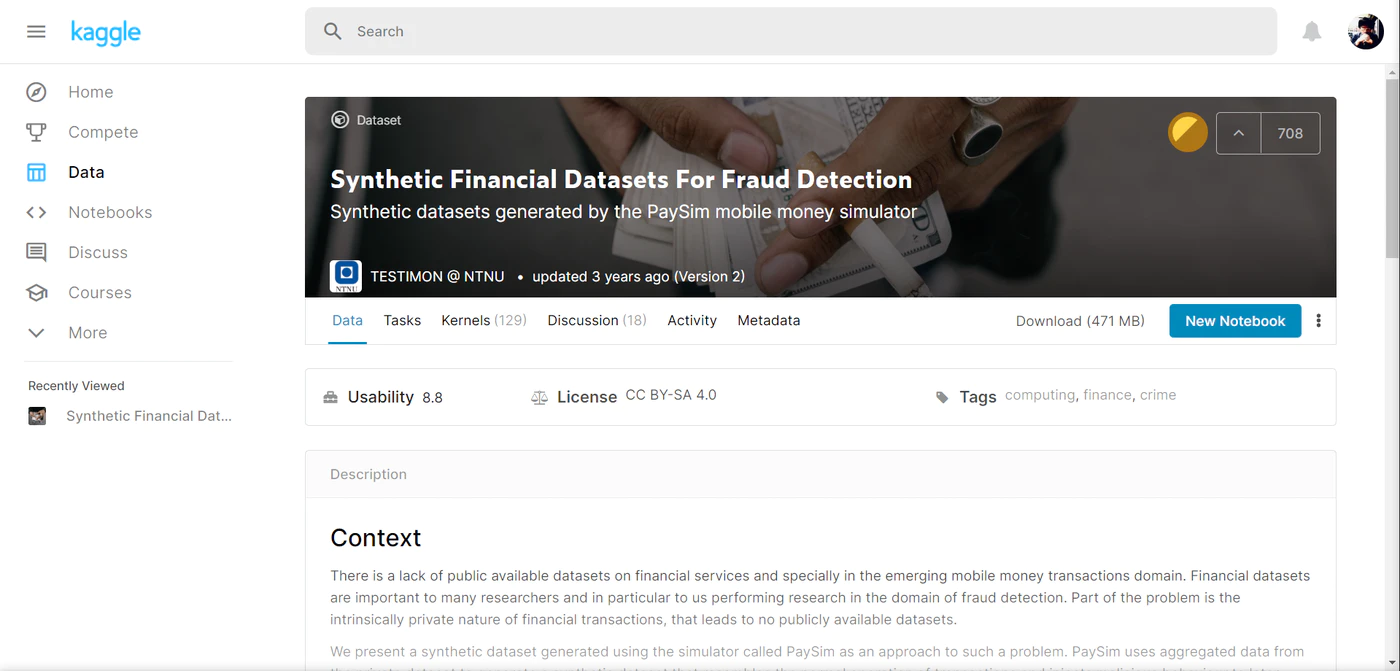Click the New Notebook button
The image size is (1400, 671).
[x=1235, y=321]
